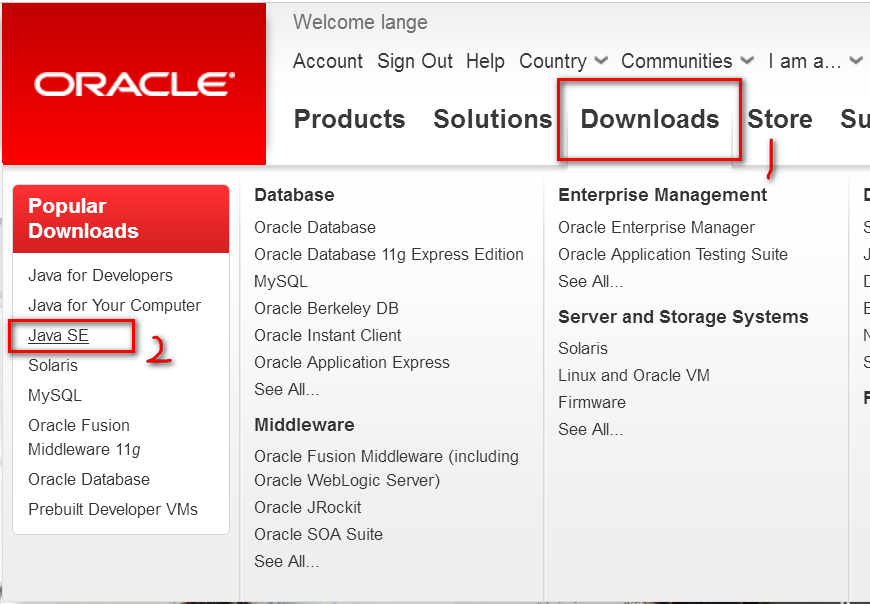Open the Help link
This screenshot has height=604, width=870.
(x=485, y=61)
